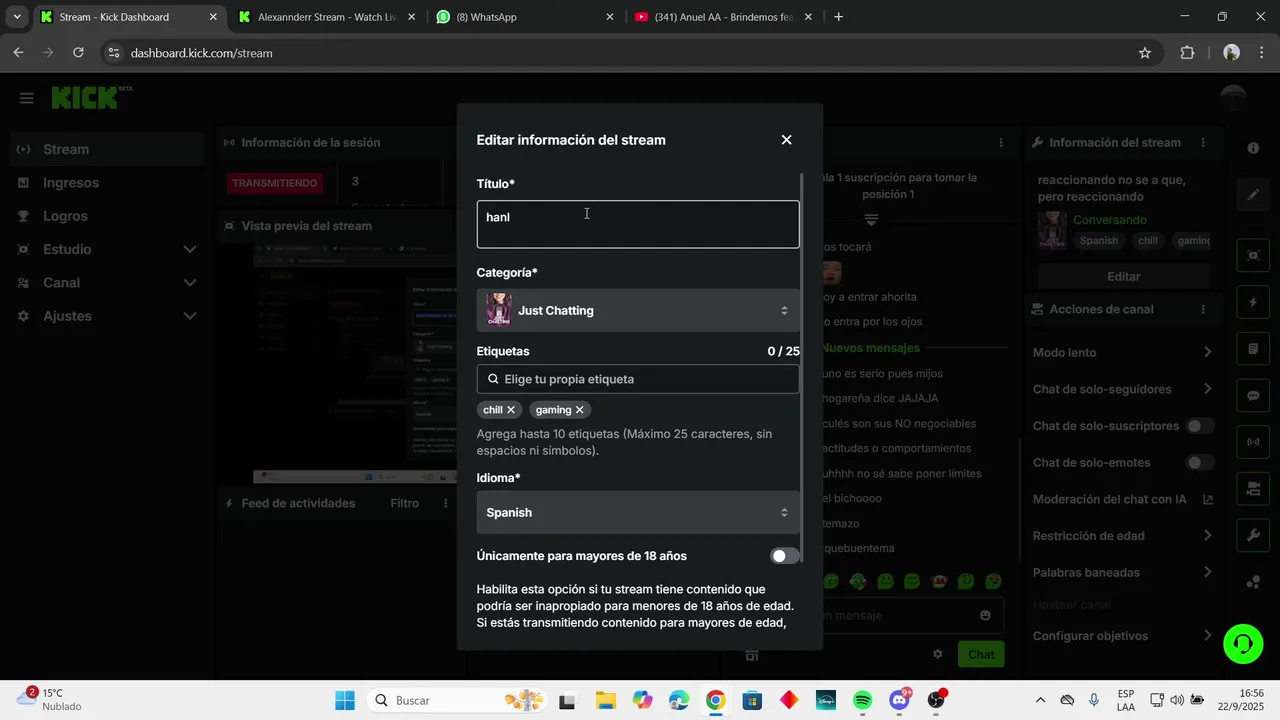Click the wrench icon in right toolbar
This screenshot has height=720, width=1280.
tap(1253, 535)
